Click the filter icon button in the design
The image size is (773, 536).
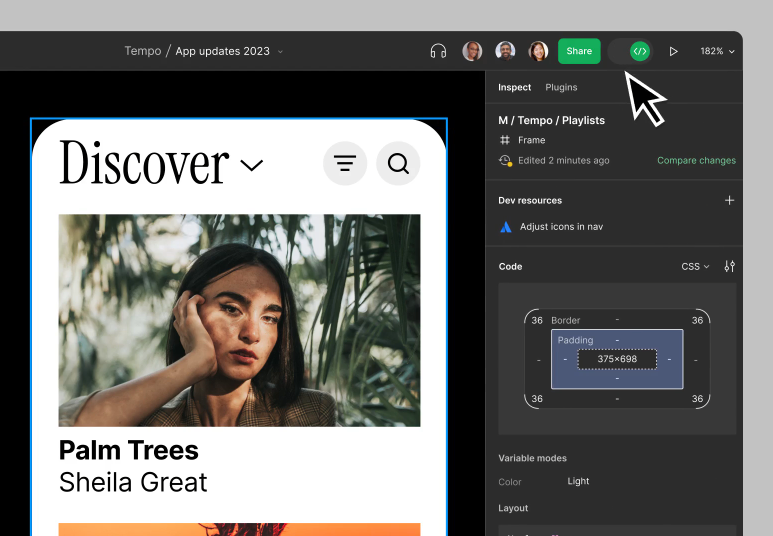point(345,163)
